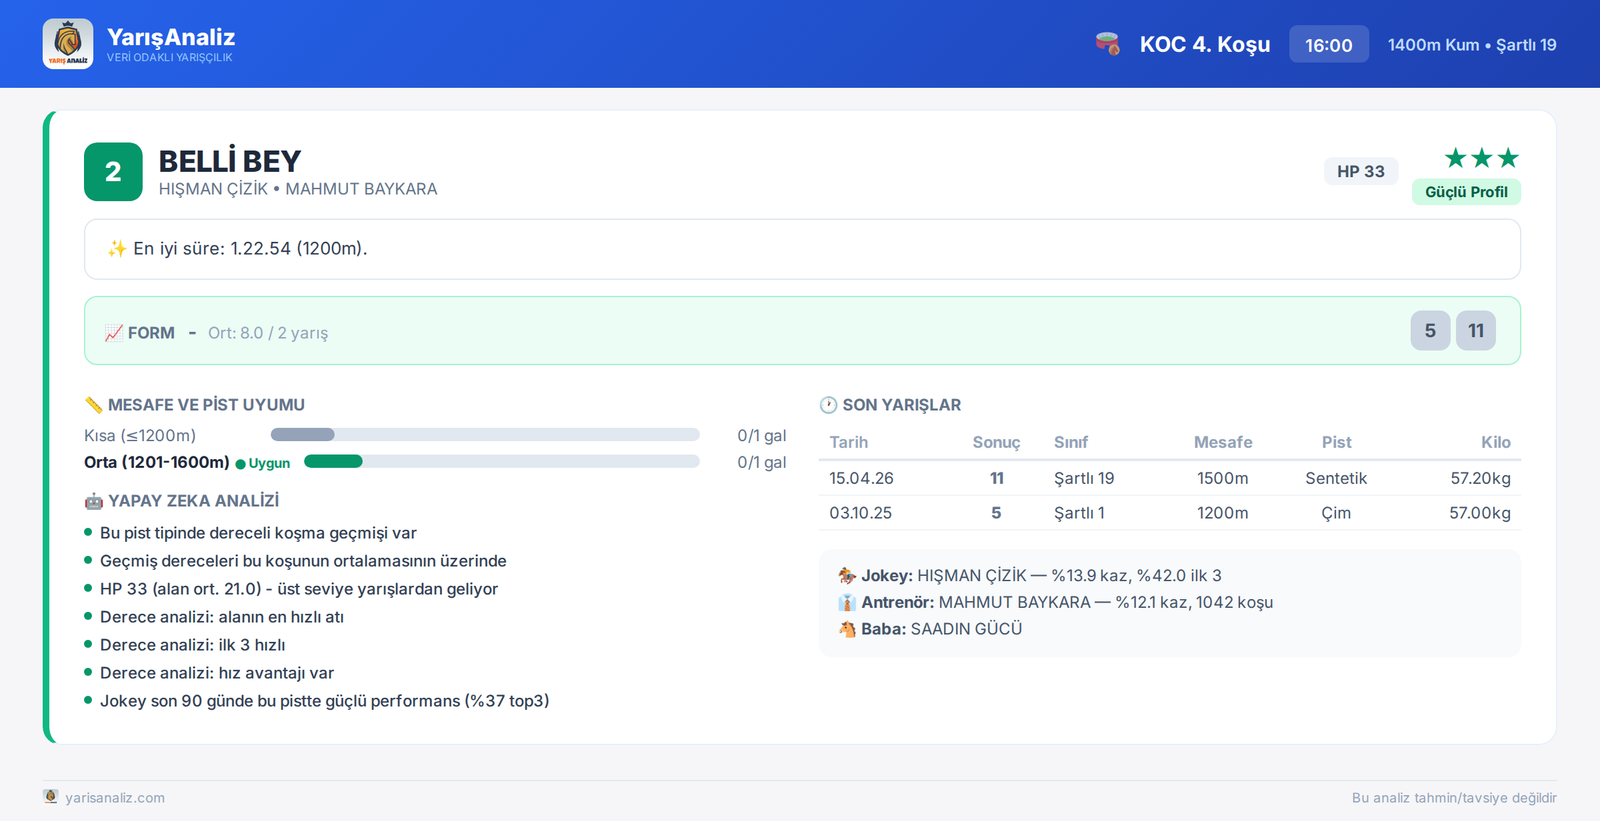Image resolution: width=1600 pixels, height=821 pixels.
Task: Click the Kısa row 0/1 gal value
Action: pyautogui.click(x=762, y=436)
